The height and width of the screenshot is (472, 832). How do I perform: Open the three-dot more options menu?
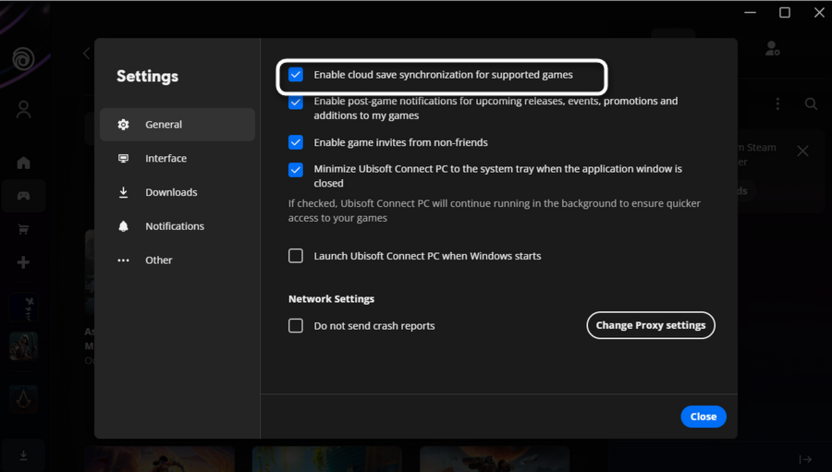778,104
